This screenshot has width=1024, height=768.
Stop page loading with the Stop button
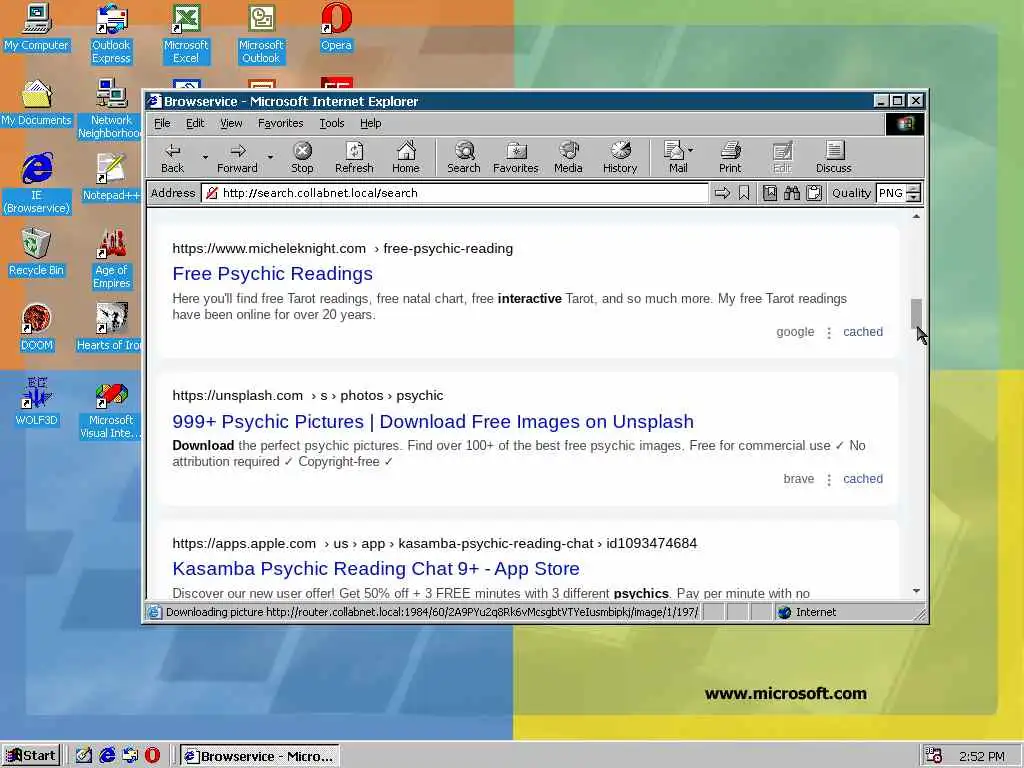point(302,158)
